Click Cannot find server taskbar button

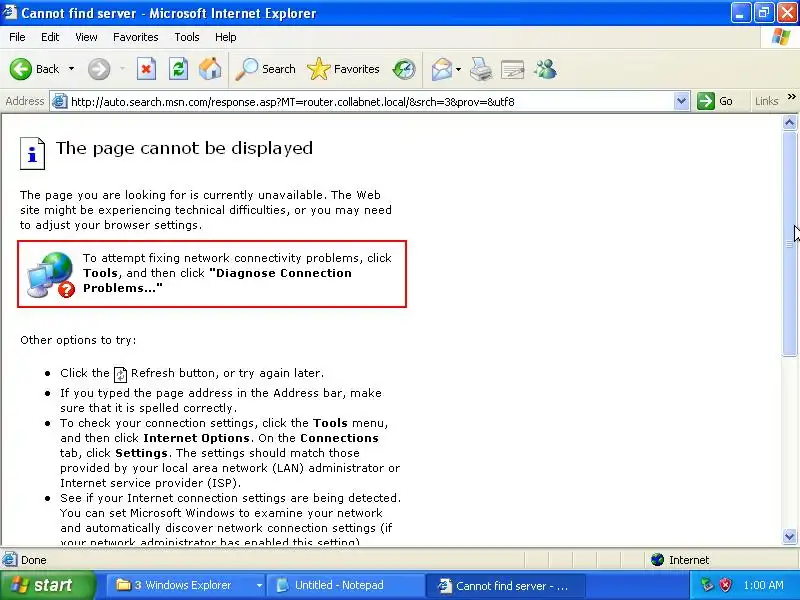point(505,586)
